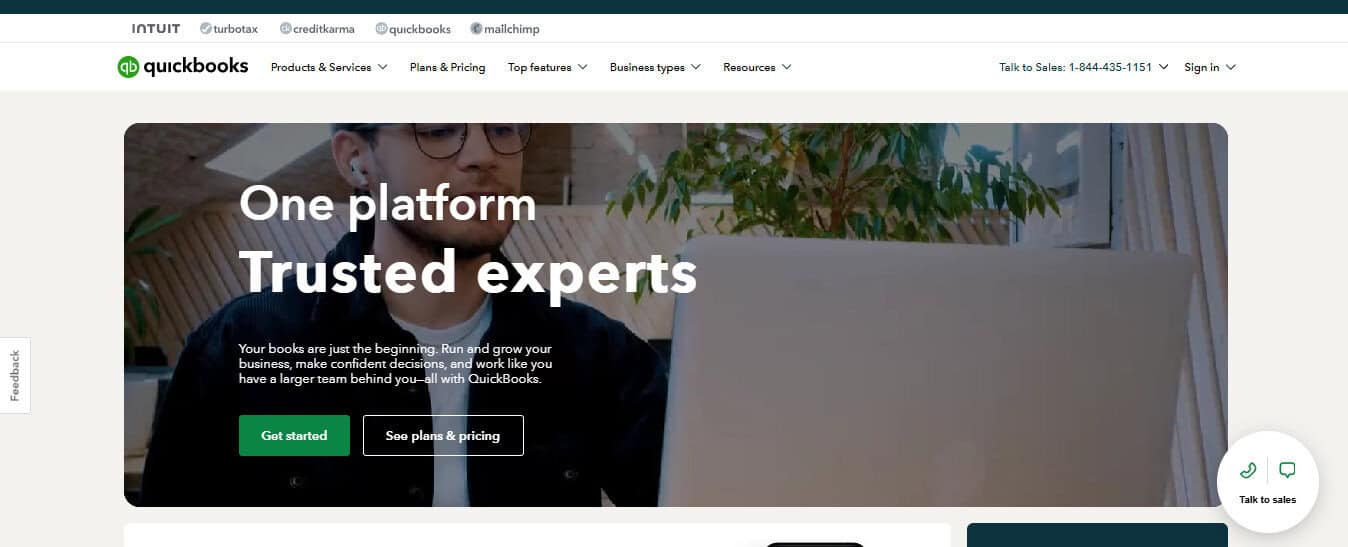Open the Business types dropdown
The width and height of the screenshot is (1348, 547).
point(655,67)
